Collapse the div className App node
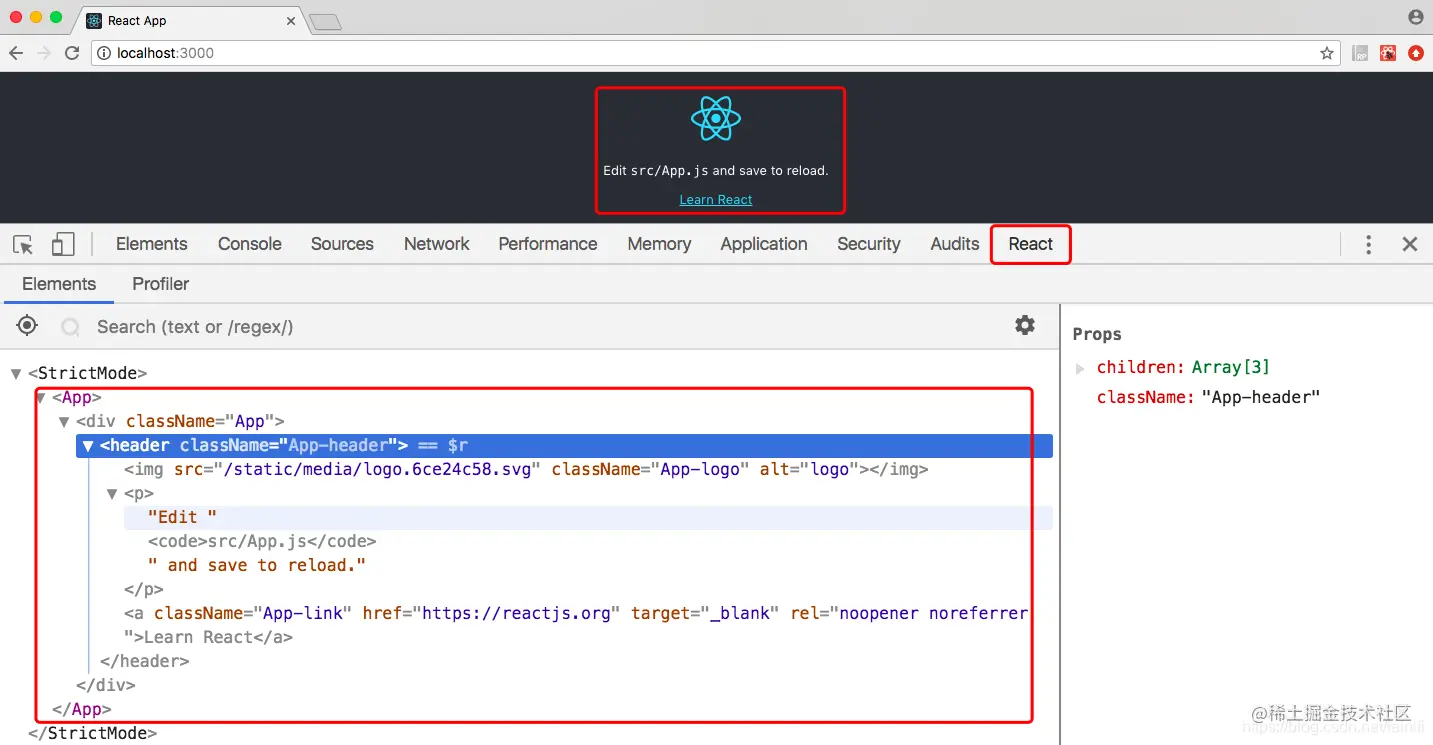Viewport: 1433px width, 745px height. (x=65, y=422)
